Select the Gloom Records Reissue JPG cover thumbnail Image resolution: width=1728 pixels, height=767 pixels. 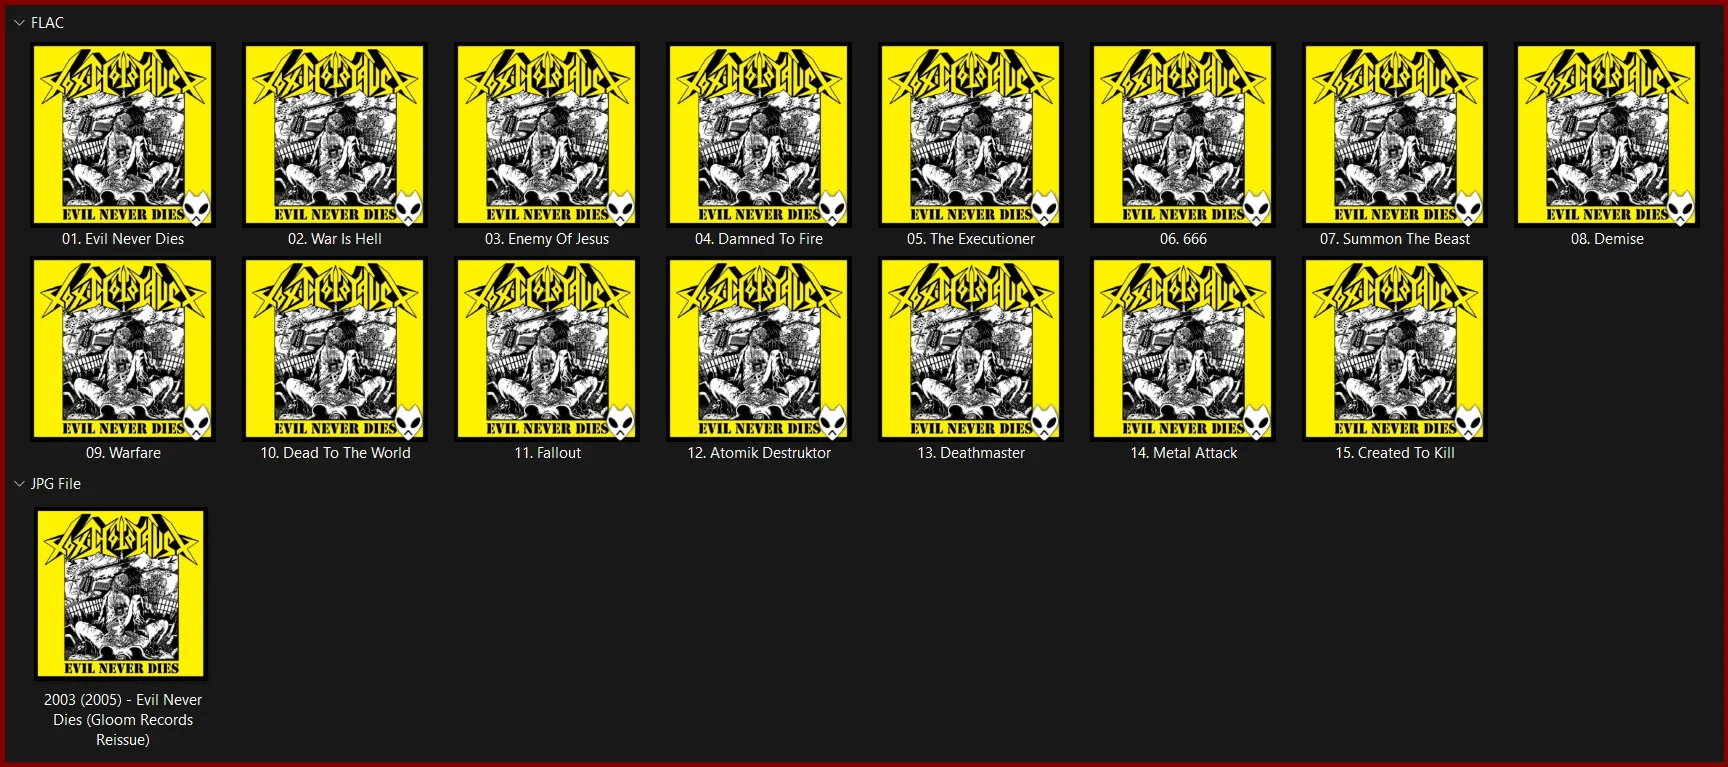point(121,594)
